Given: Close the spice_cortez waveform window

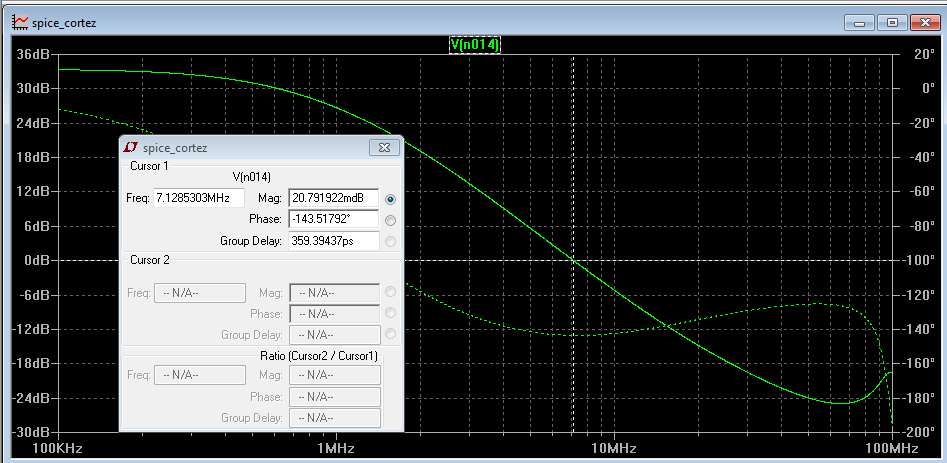Looking at the screenshot, I should (x=925, y=23).
